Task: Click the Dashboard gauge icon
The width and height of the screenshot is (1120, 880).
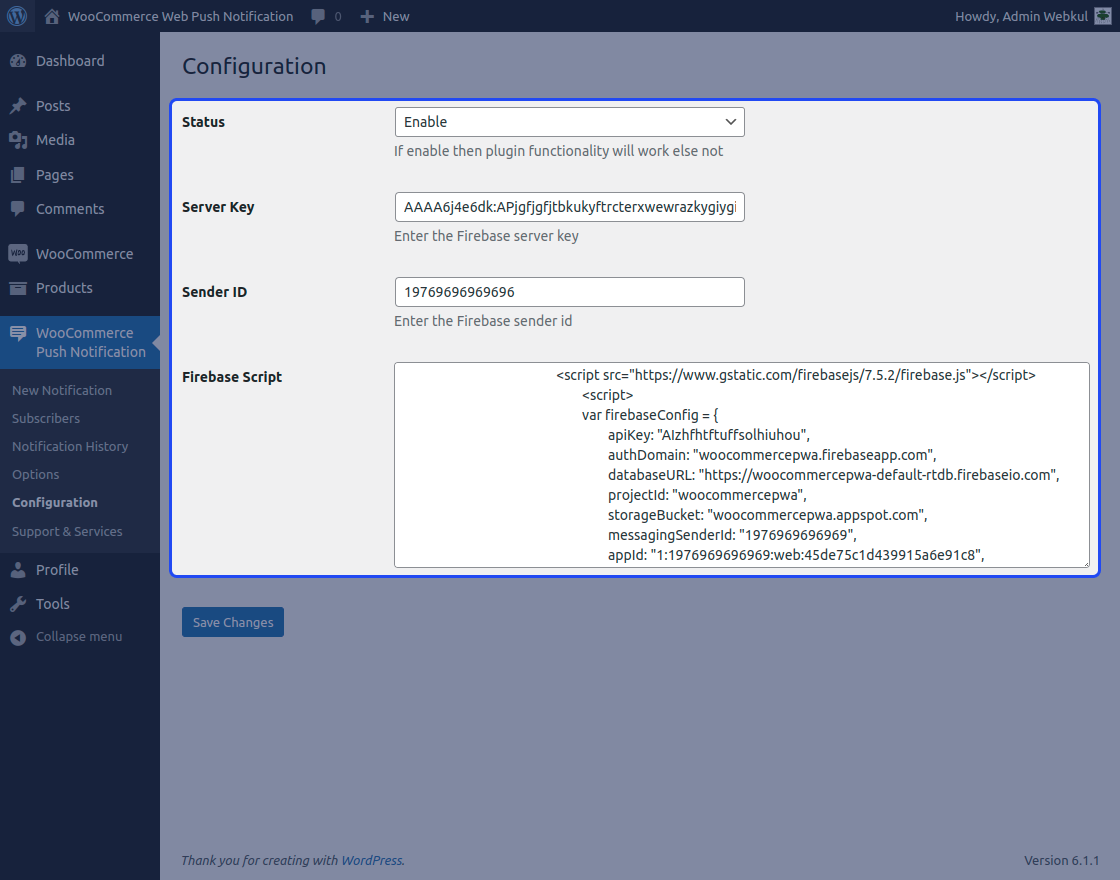Action: click(18, 61)
